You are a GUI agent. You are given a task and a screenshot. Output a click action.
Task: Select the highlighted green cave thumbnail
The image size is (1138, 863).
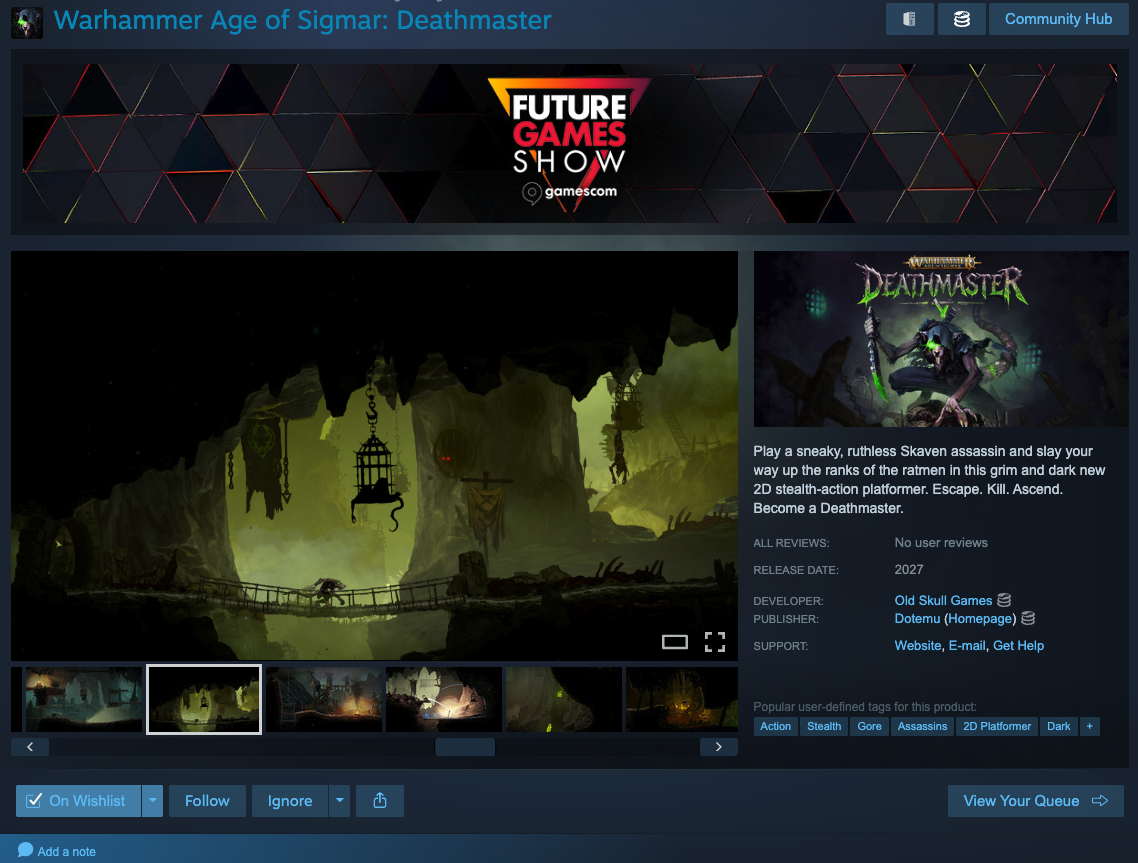204,700
